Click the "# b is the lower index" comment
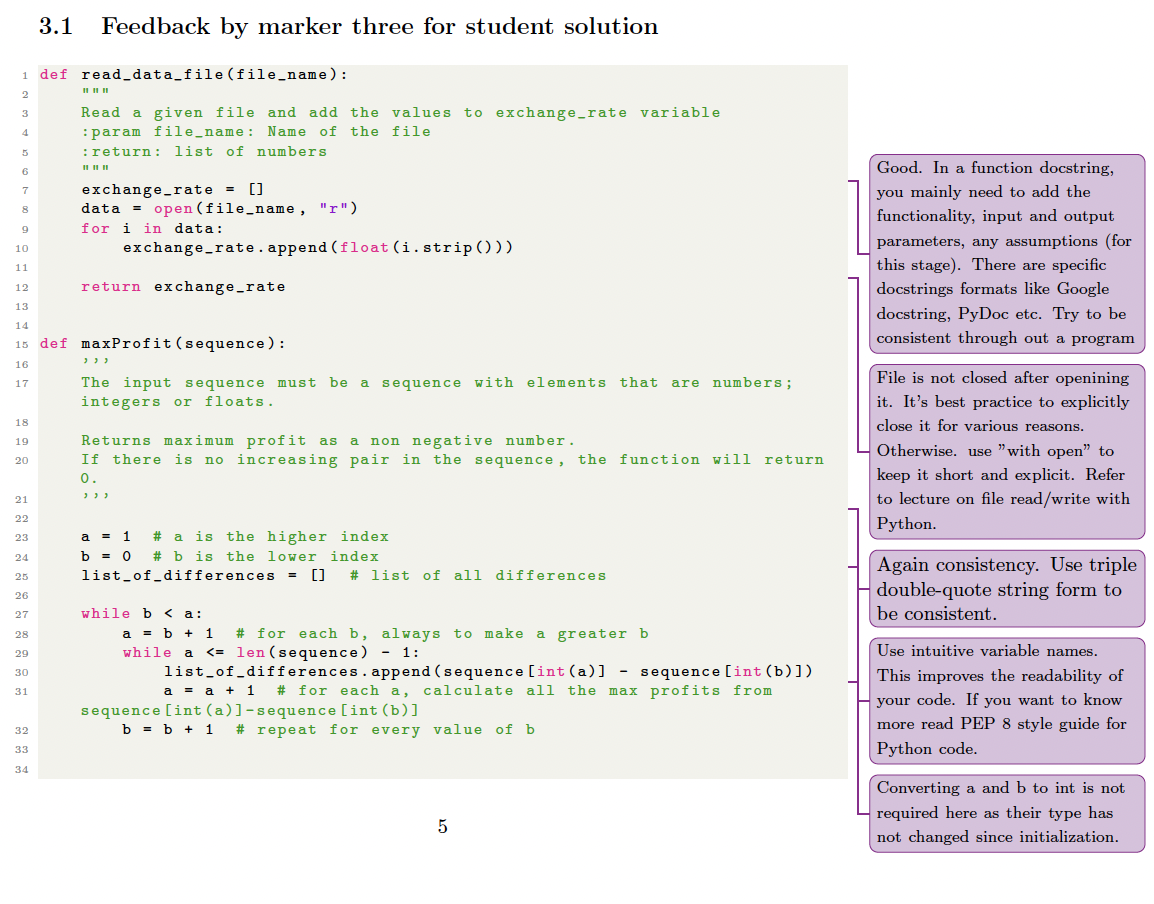 [265, 556]
